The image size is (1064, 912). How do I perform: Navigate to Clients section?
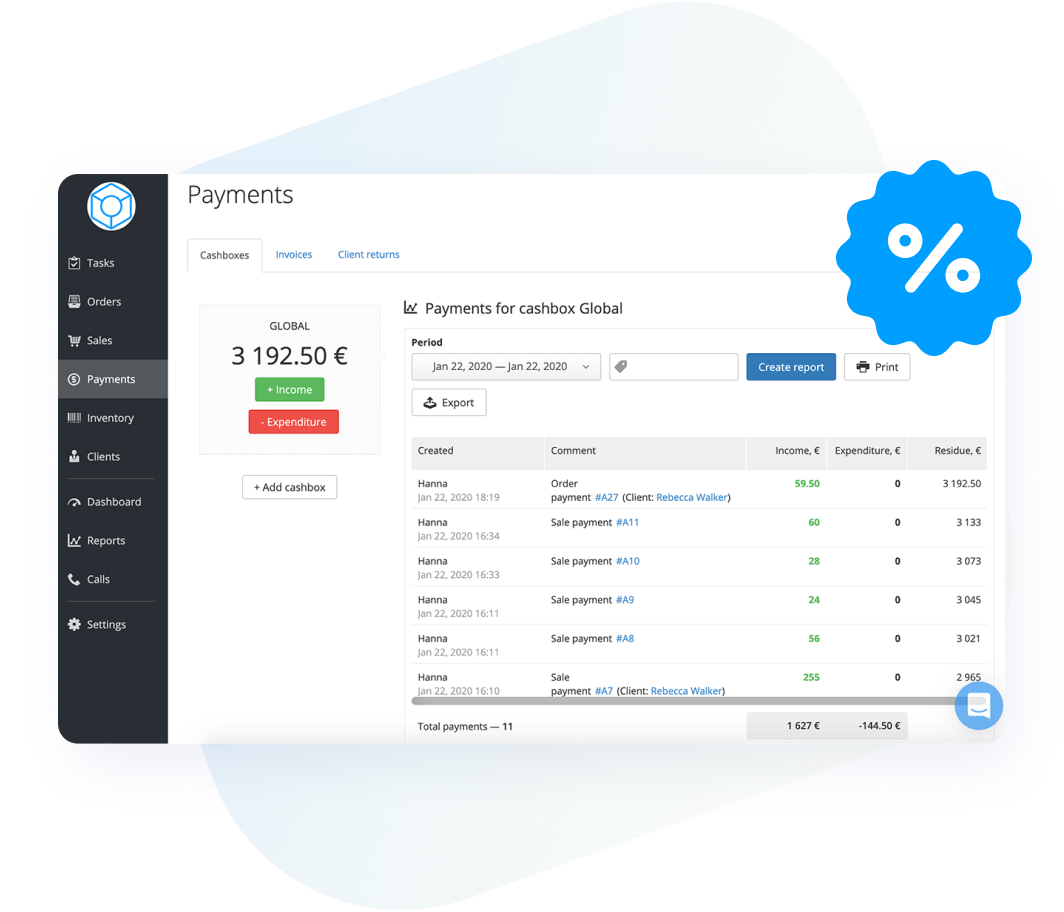click(x=103, y=457)
